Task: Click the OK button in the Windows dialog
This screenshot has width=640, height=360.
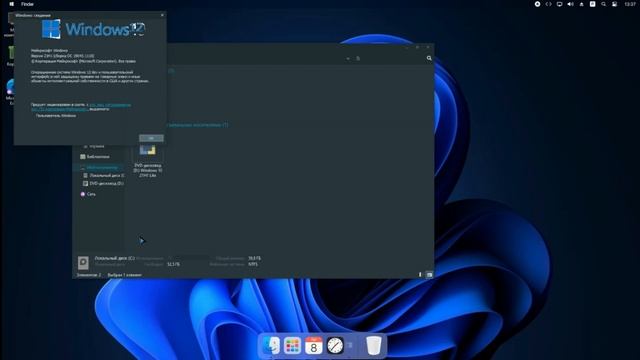Action: coord(151,138)
